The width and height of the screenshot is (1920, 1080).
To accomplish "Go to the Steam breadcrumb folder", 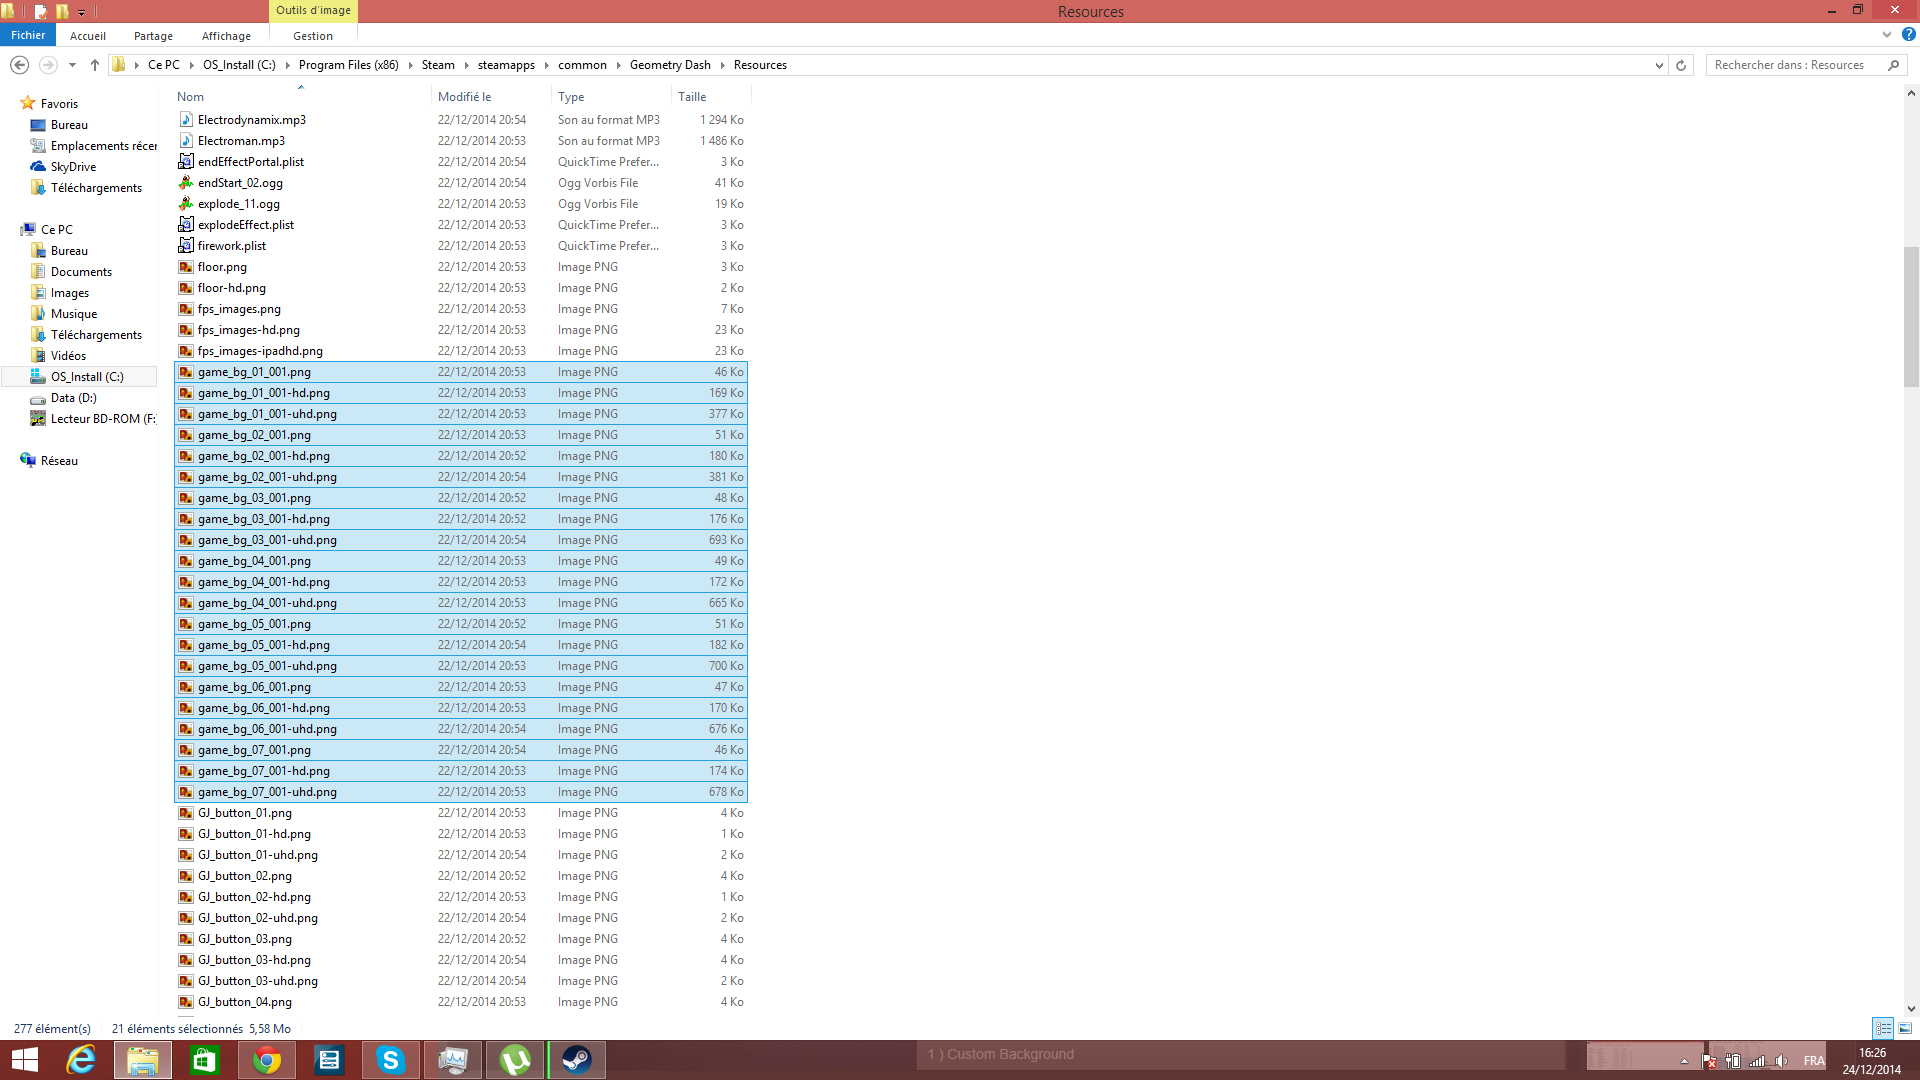I will click(438, 65).
